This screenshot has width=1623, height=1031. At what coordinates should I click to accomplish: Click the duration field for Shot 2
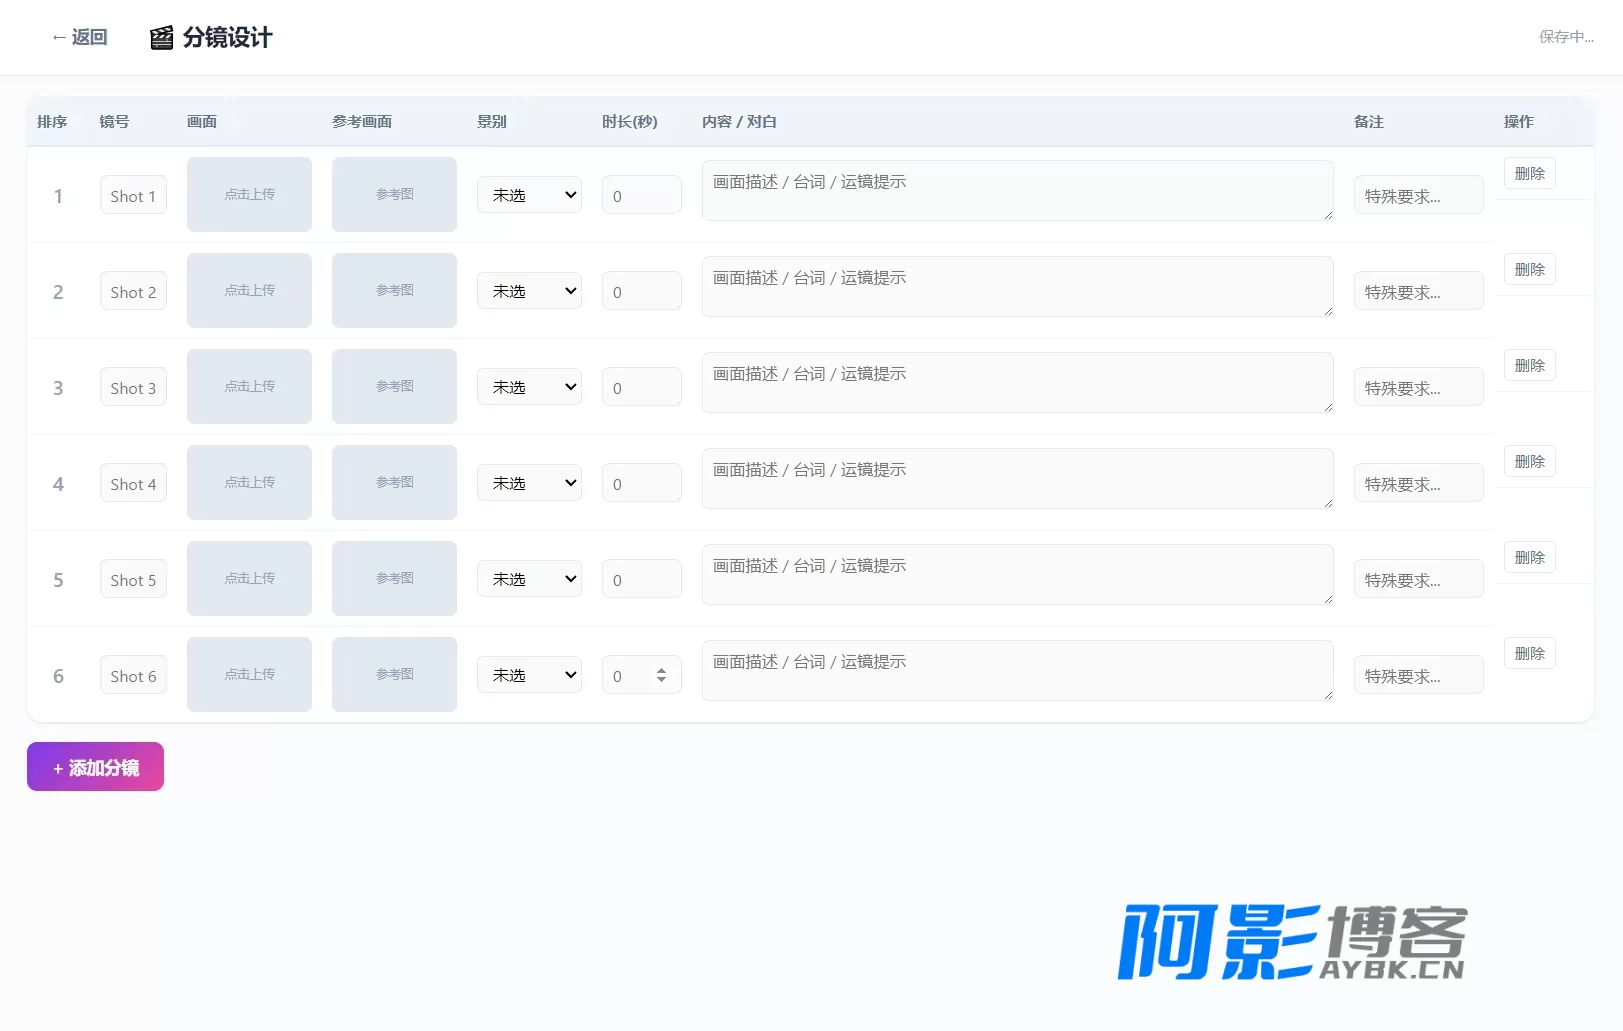coord(641,291)
